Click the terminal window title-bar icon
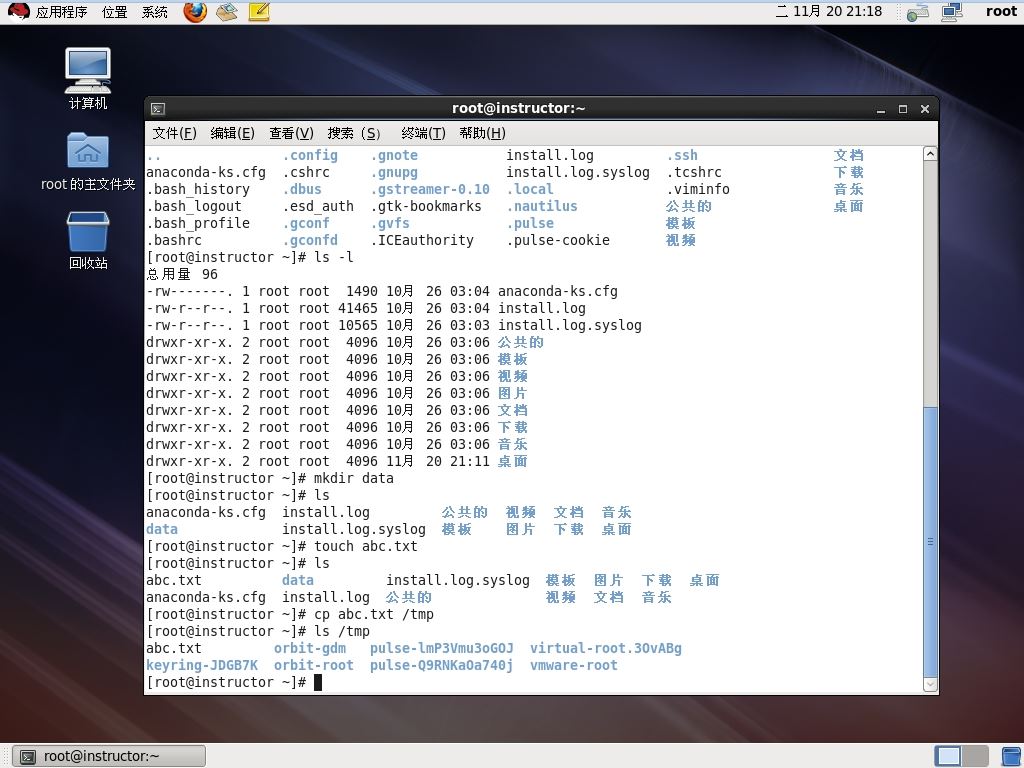Screen dimensions: 1024x768 (157, 109)
